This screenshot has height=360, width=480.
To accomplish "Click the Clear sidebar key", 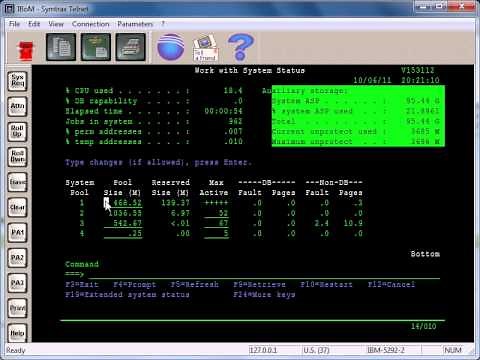I will (17, 207).
